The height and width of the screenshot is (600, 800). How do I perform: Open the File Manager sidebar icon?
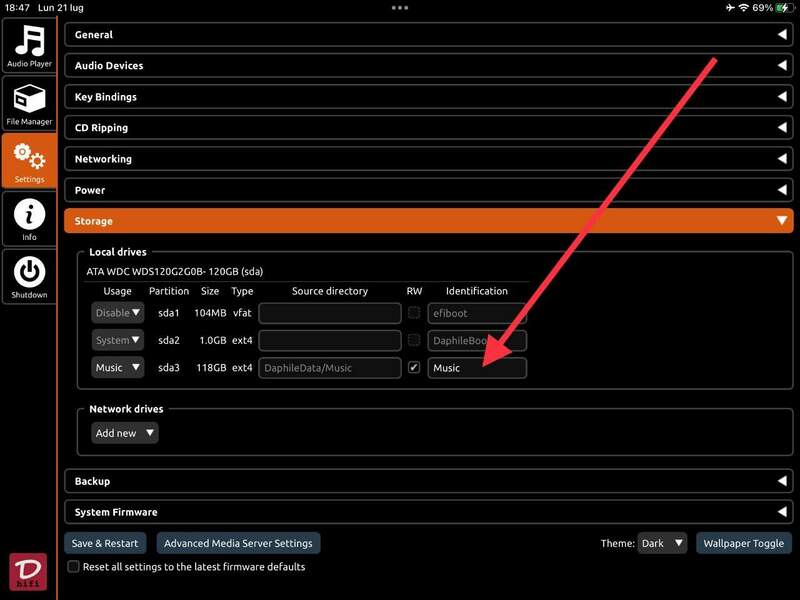(29, 104)
